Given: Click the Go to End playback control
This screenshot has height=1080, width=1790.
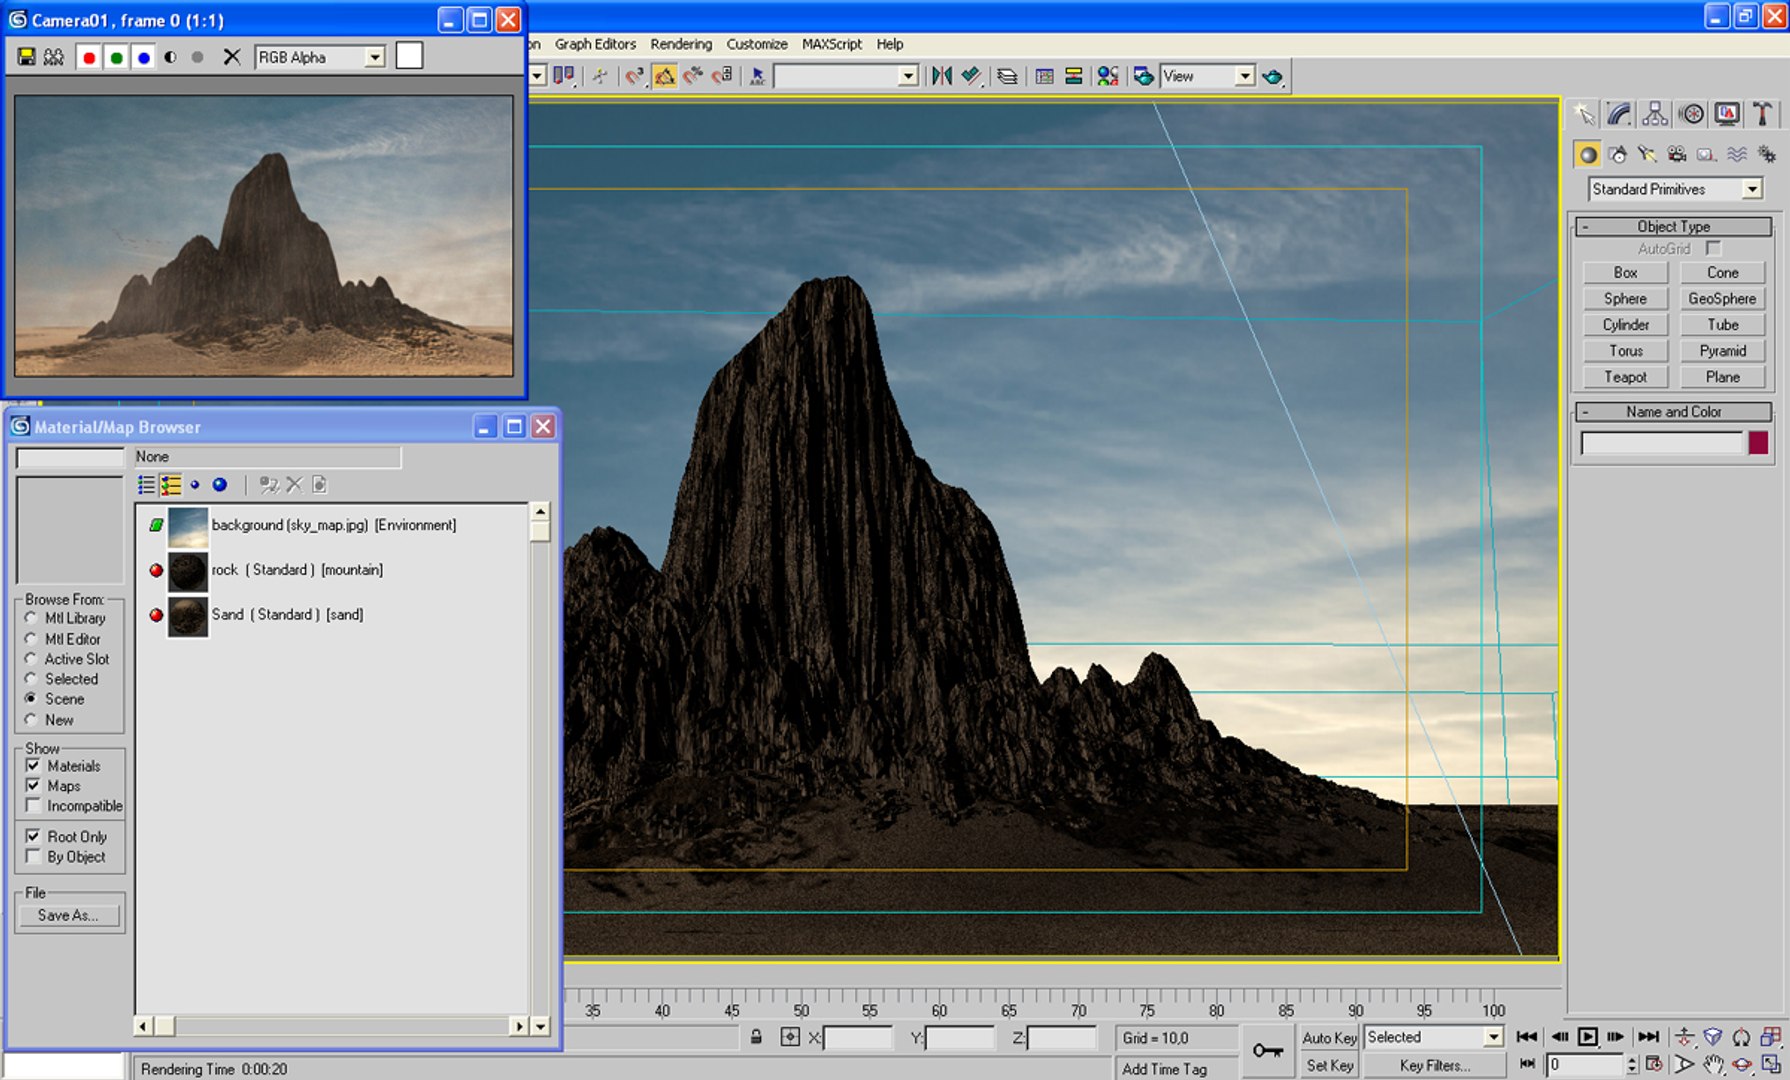Looking at the screenshot, I should click(1649, 1037).
